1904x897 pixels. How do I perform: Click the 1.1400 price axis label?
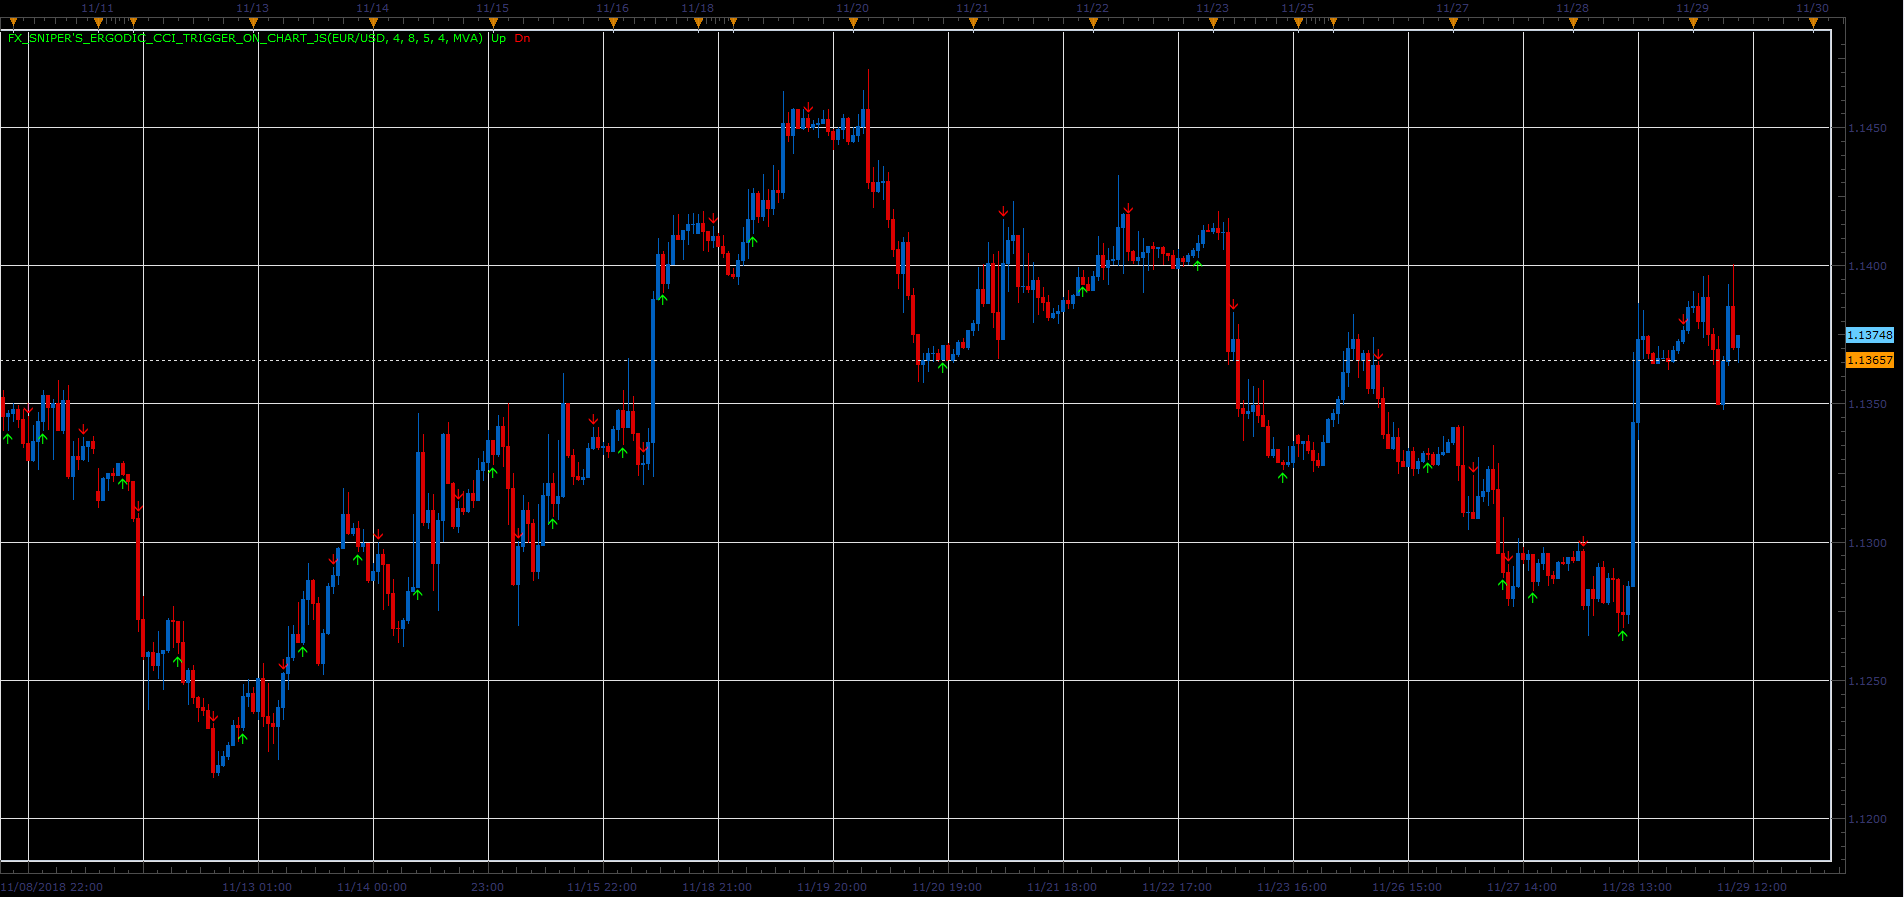[1867, 266]
